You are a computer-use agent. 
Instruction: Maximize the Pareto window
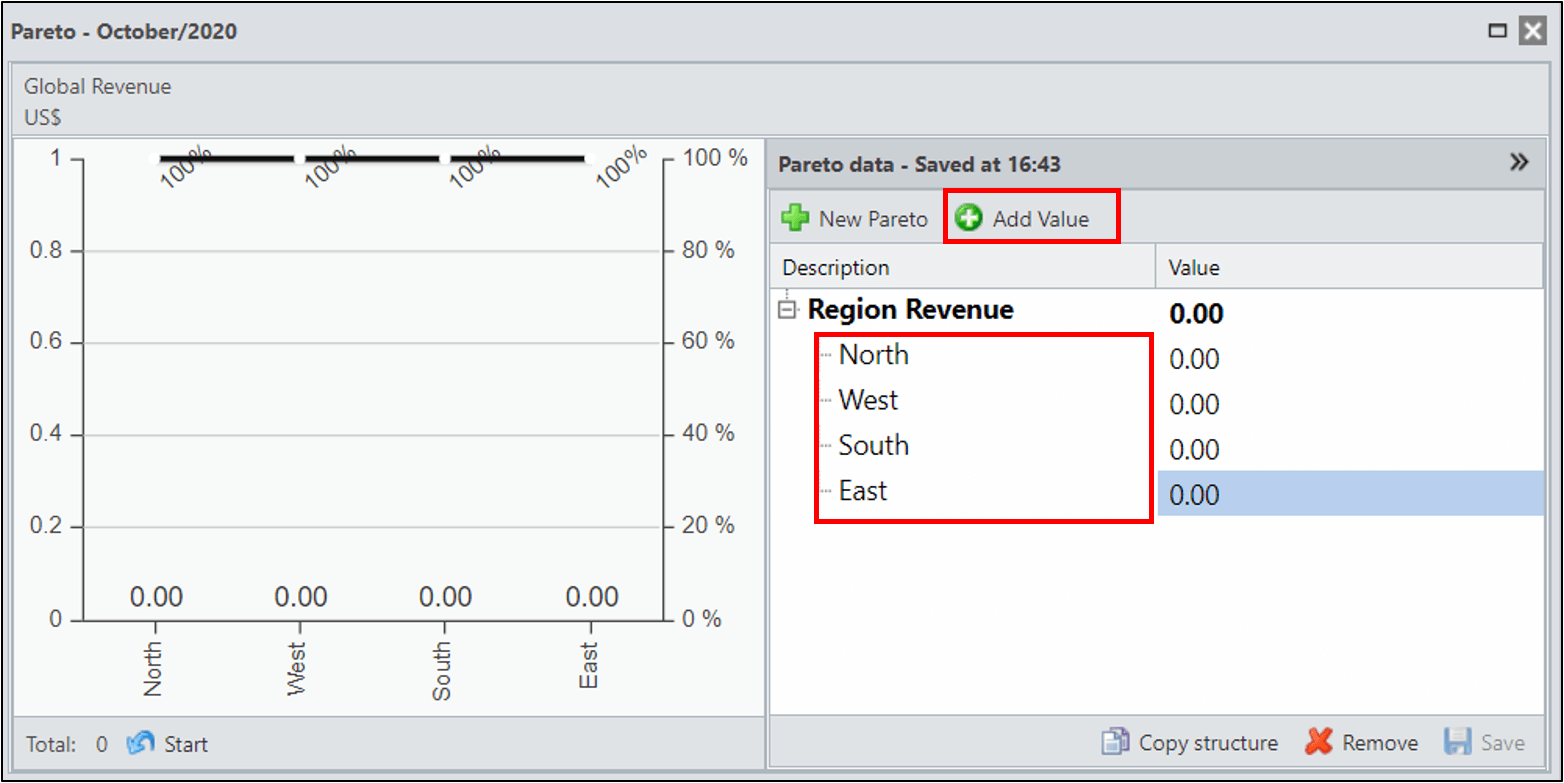click(1498, 31)
